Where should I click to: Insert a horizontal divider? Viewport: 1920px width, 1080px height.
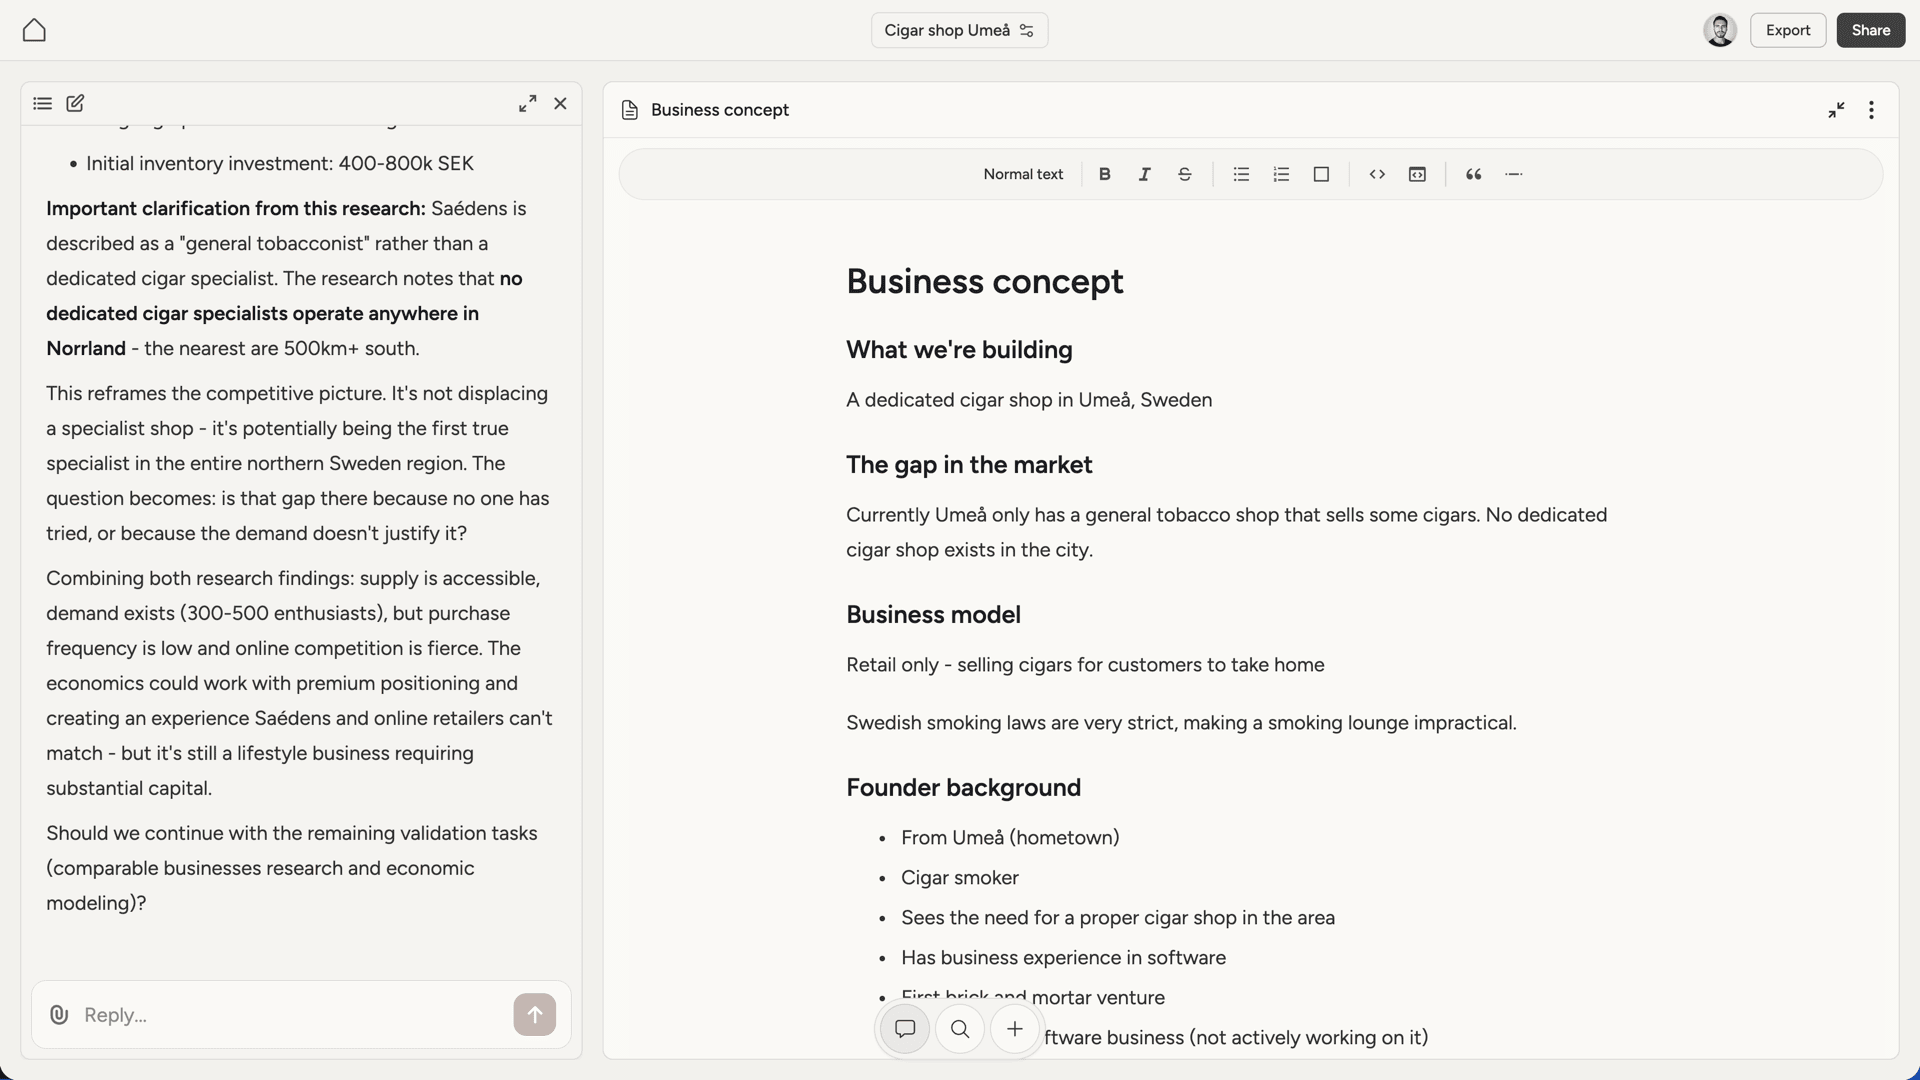point(1514,174)
